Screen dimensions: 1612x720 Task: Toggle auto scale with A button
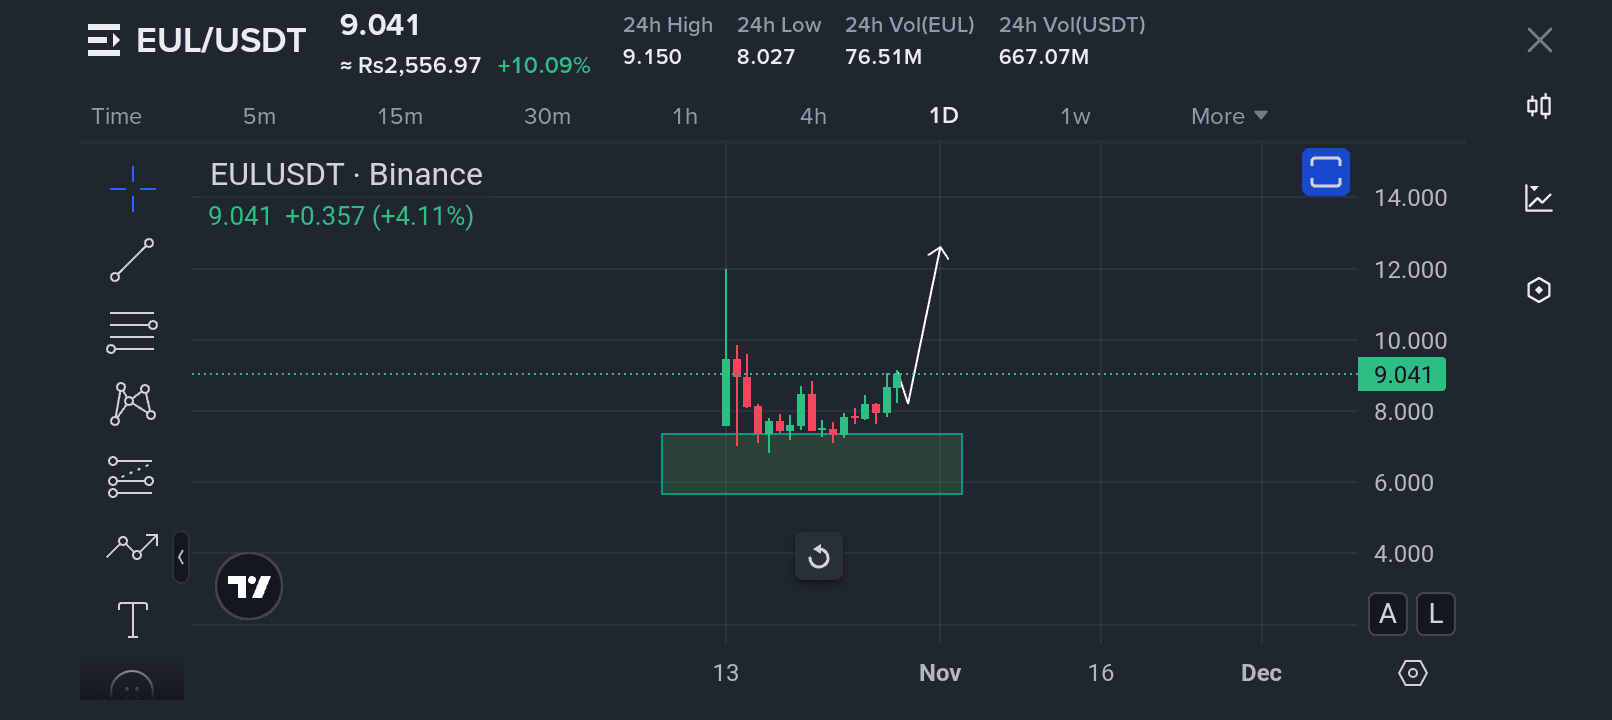(x=1387, y=614)
